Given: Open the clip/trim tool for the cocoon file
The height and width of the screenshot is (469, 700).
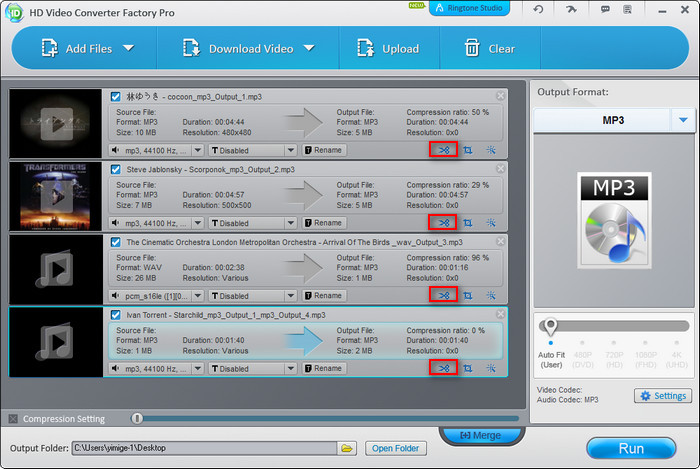Looking at the screenshot, I should [x=443, y=149].
